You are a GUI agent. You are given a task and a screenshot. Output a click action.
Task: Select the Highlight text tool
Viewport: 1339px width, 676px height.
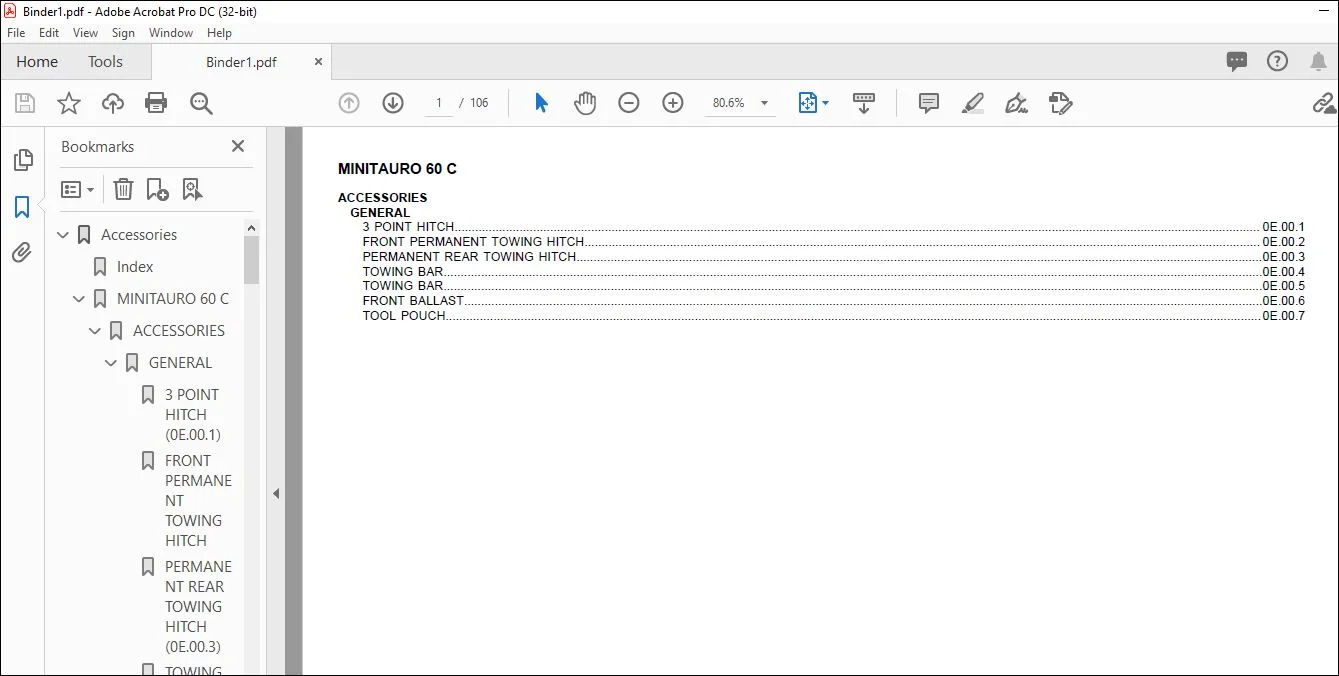(x=972, y=103)
